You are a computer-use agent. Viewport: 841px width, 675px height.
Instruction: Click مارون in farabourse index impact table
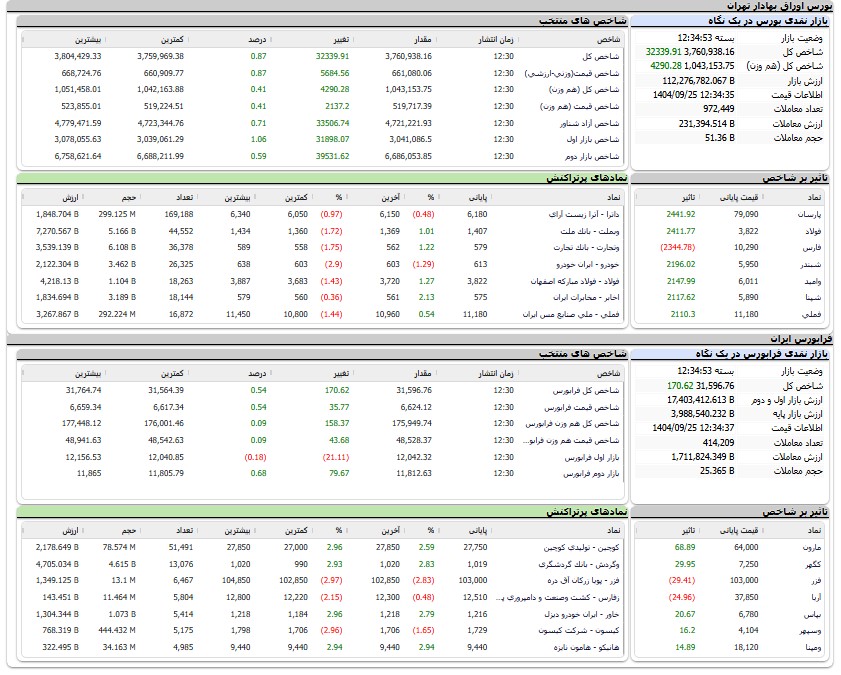[x=807, y=548]
